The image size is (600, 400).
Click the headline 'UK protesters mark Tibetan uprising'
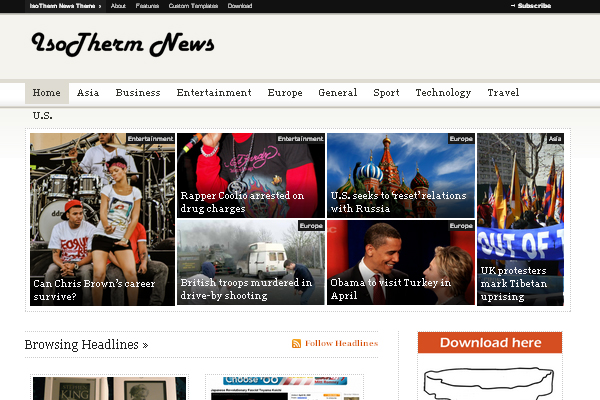pos(514,284)
